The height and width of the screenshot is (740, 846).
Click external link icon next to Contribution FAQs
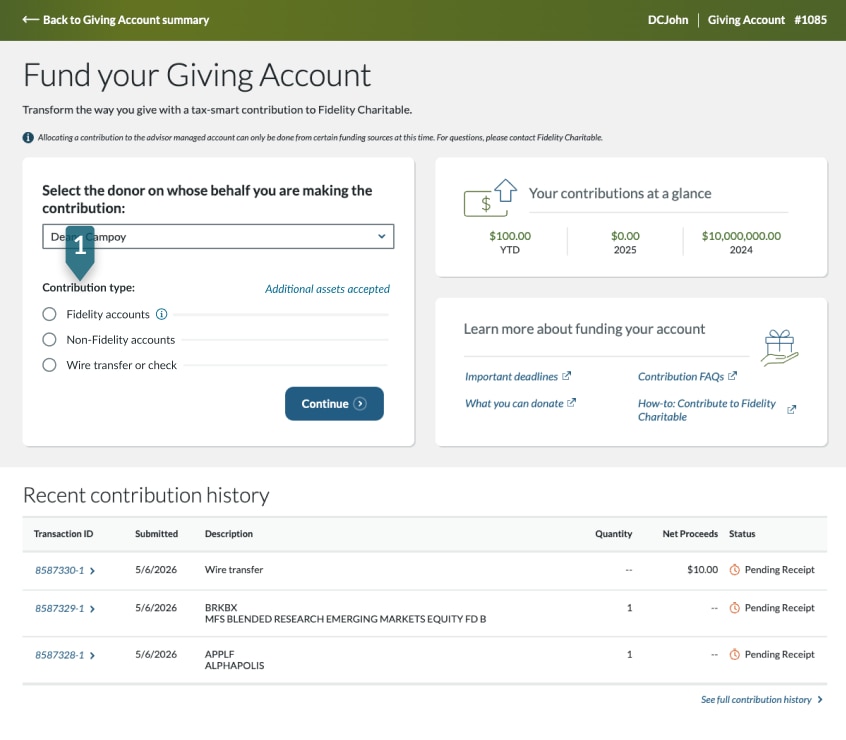(732, 376)
